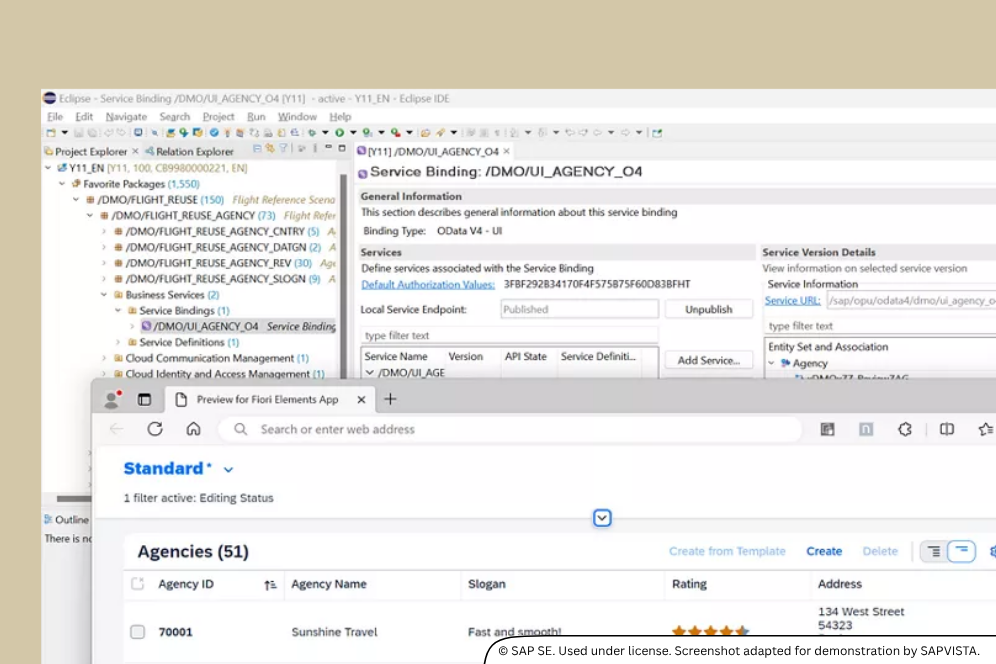Switch Agencies table to tree view mode
This screenshot has width=996, height=664.
click(934, 552)
